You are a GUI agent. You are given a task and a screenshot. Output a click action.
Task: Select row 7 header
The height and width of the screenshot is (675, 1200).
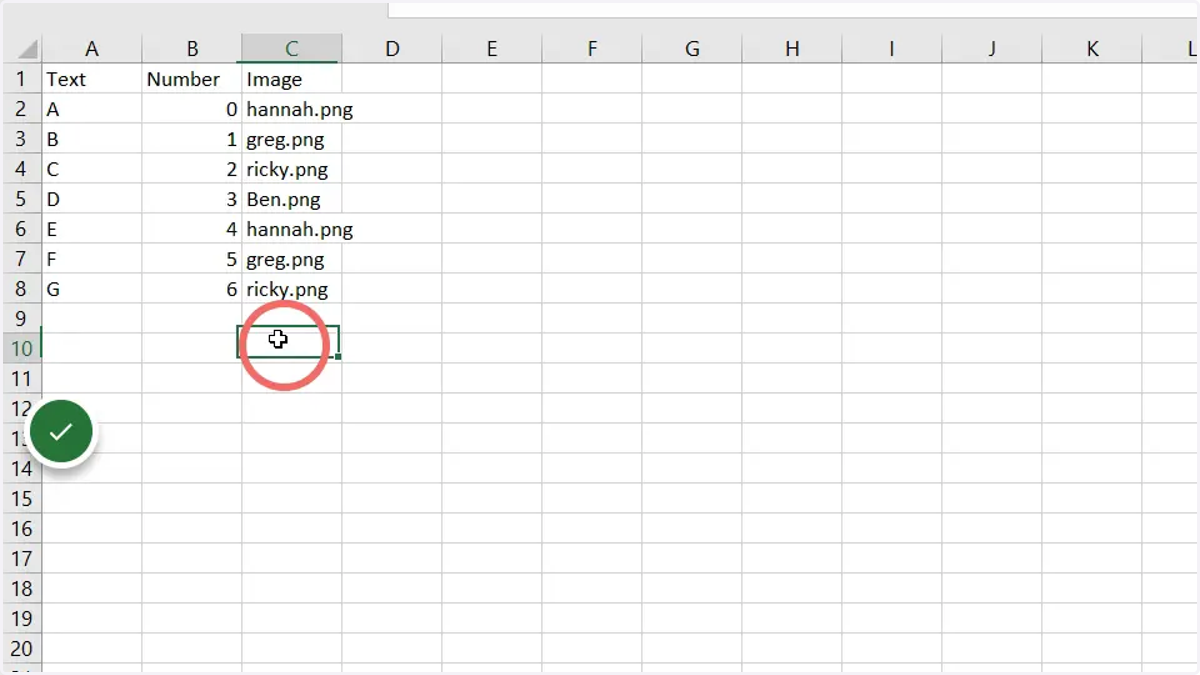22,259
